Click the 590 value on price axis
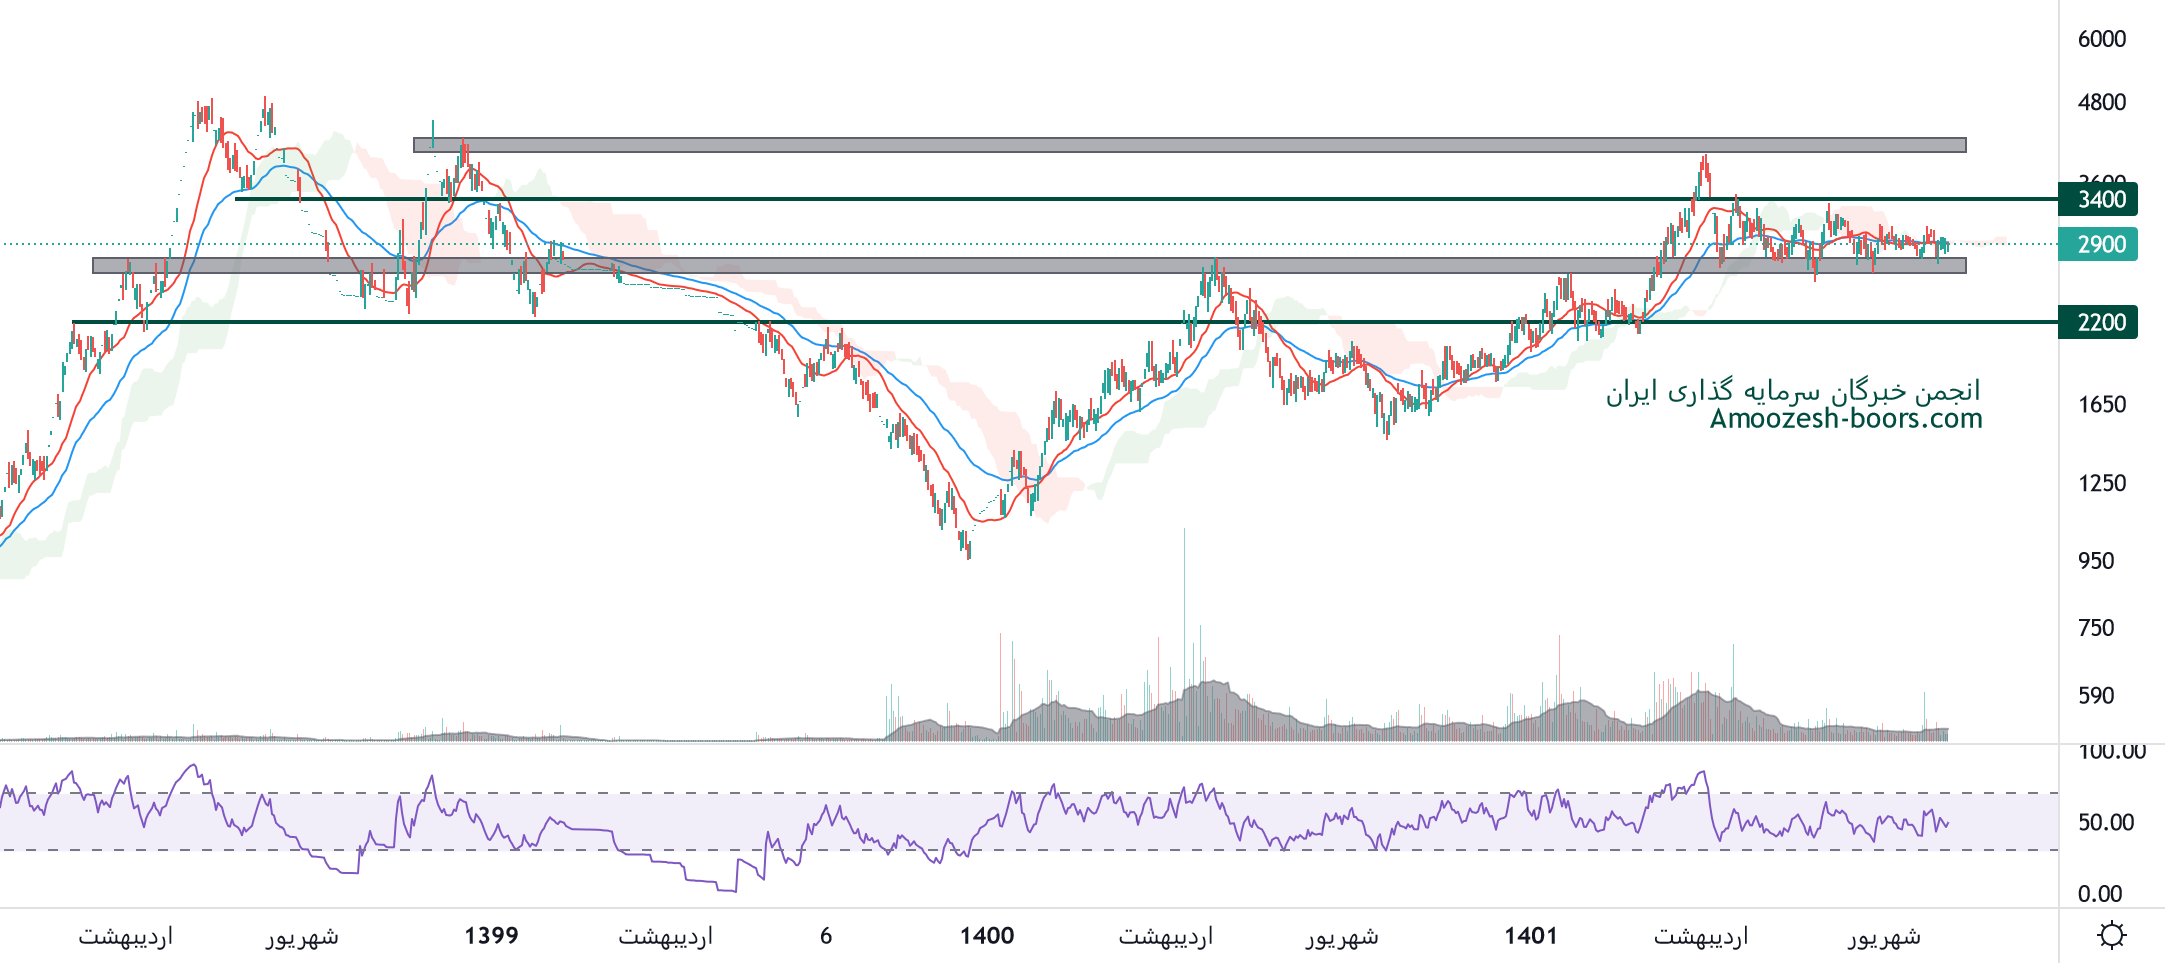This screenshot has width=2165, height=963. 2096,695
